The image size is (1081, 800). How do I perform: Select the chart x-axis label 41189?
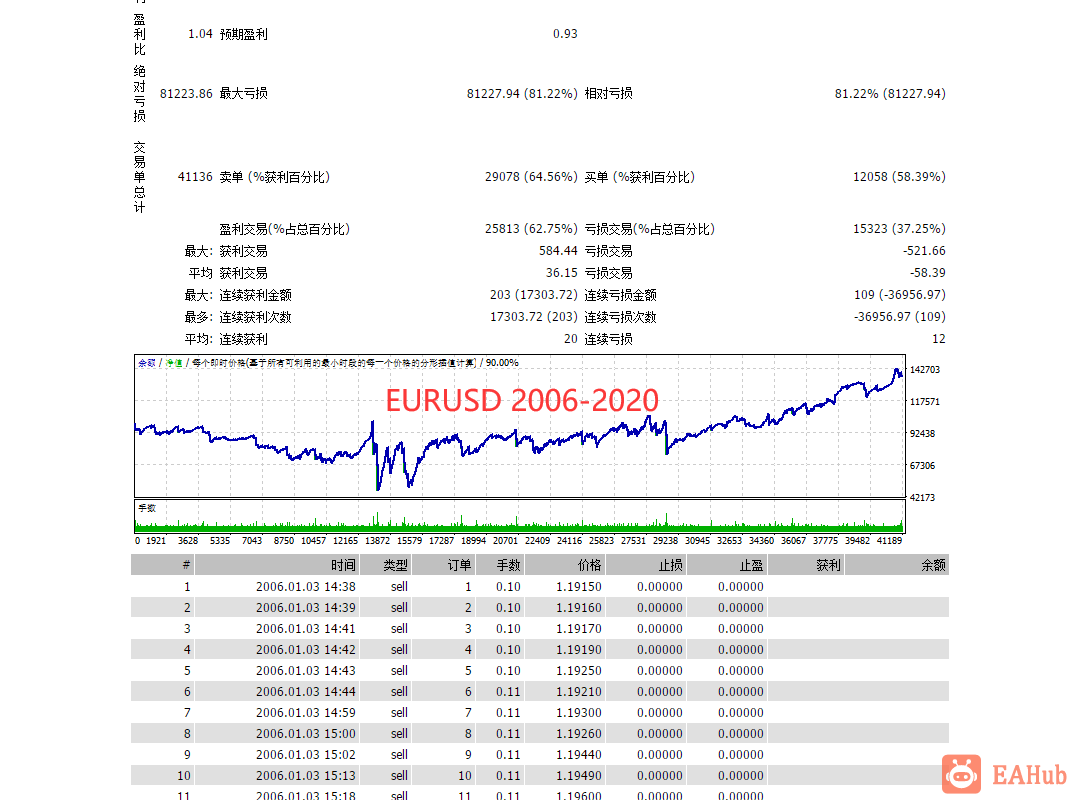point(889,541)
